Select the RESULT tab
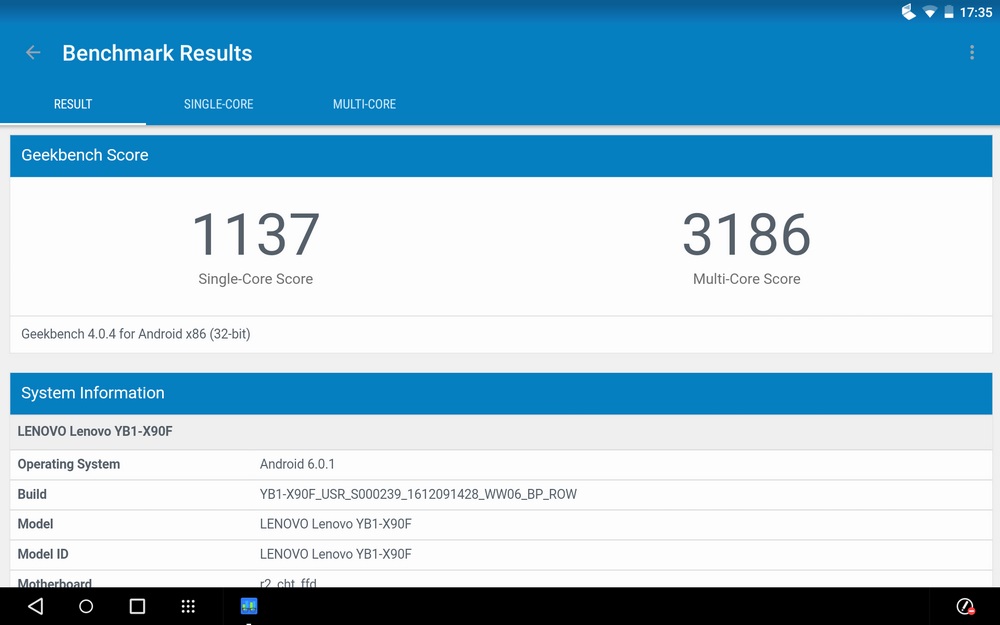The image size is (1000, 625). coord(73,104)
